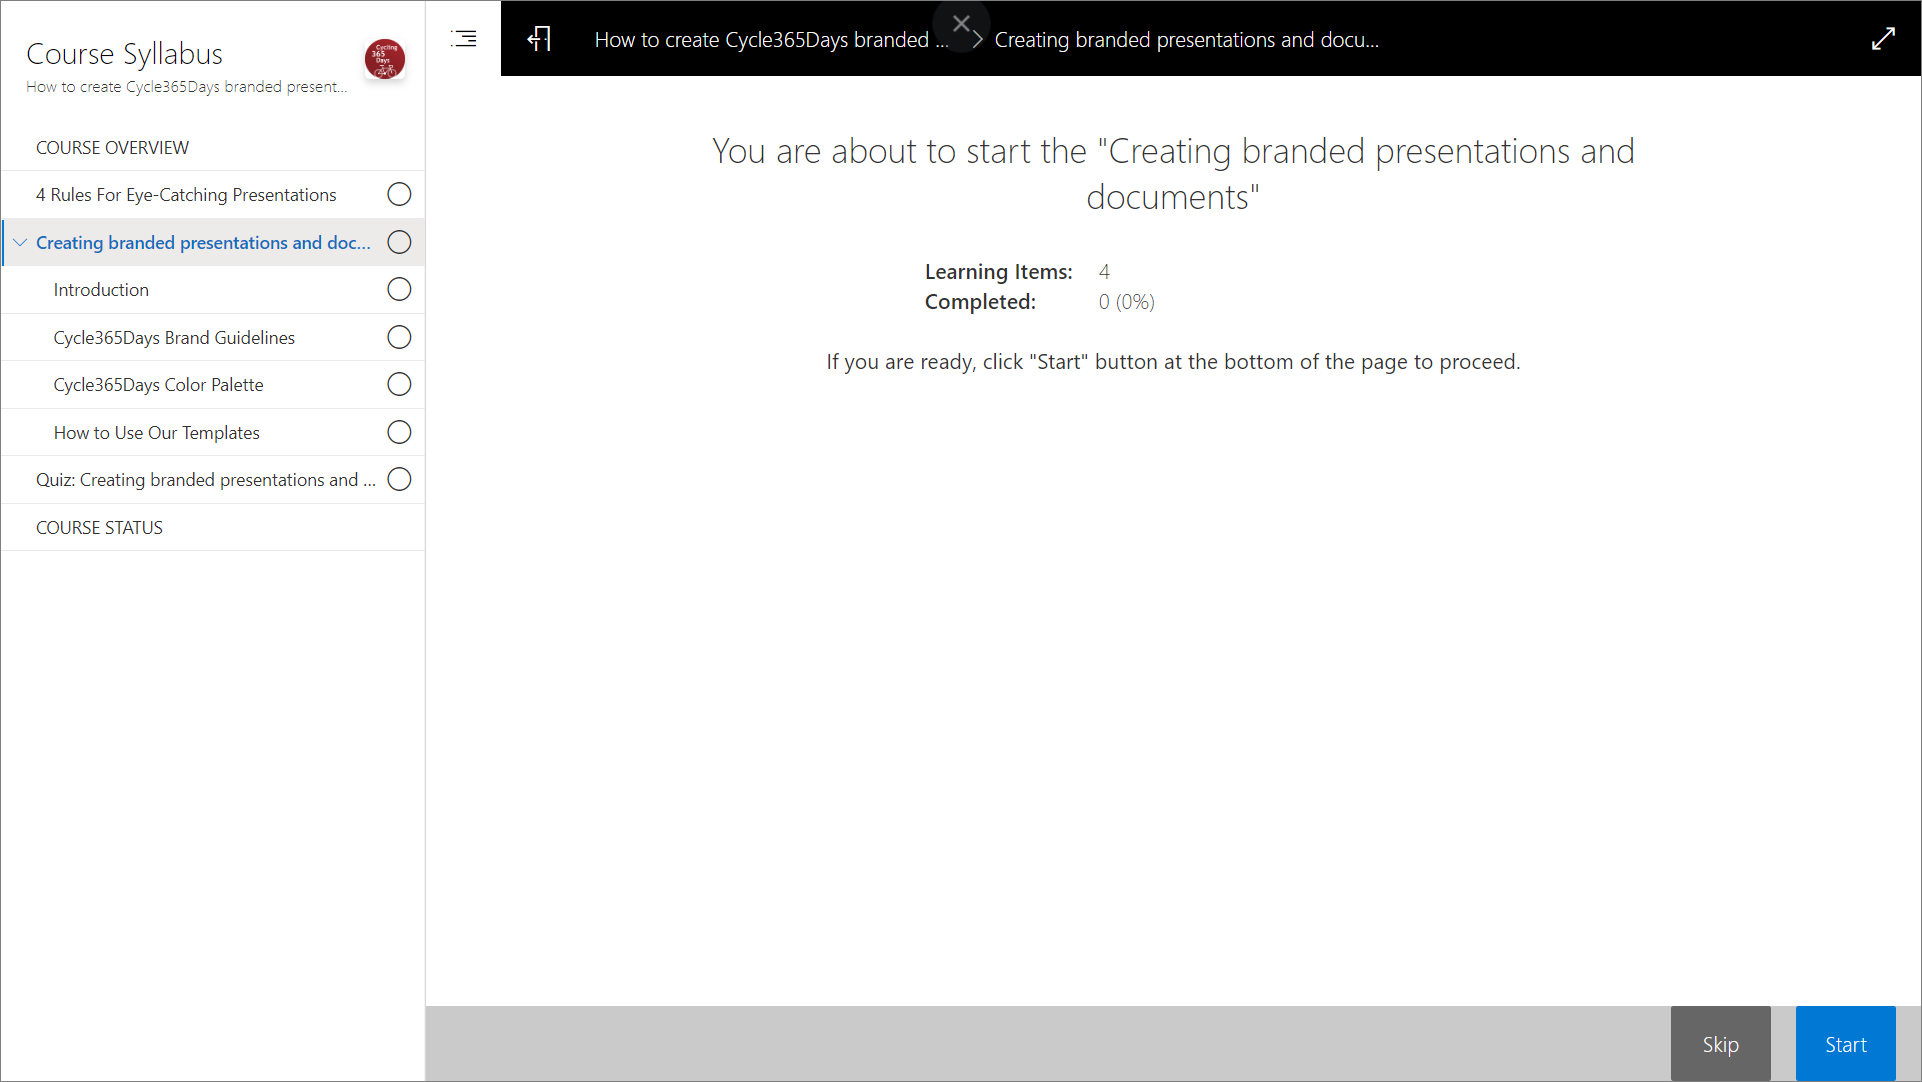Open Cycle365Days Brand Guidelines lesson
The width and height of the screenshot is (1922, 1082).
[174, 338]
